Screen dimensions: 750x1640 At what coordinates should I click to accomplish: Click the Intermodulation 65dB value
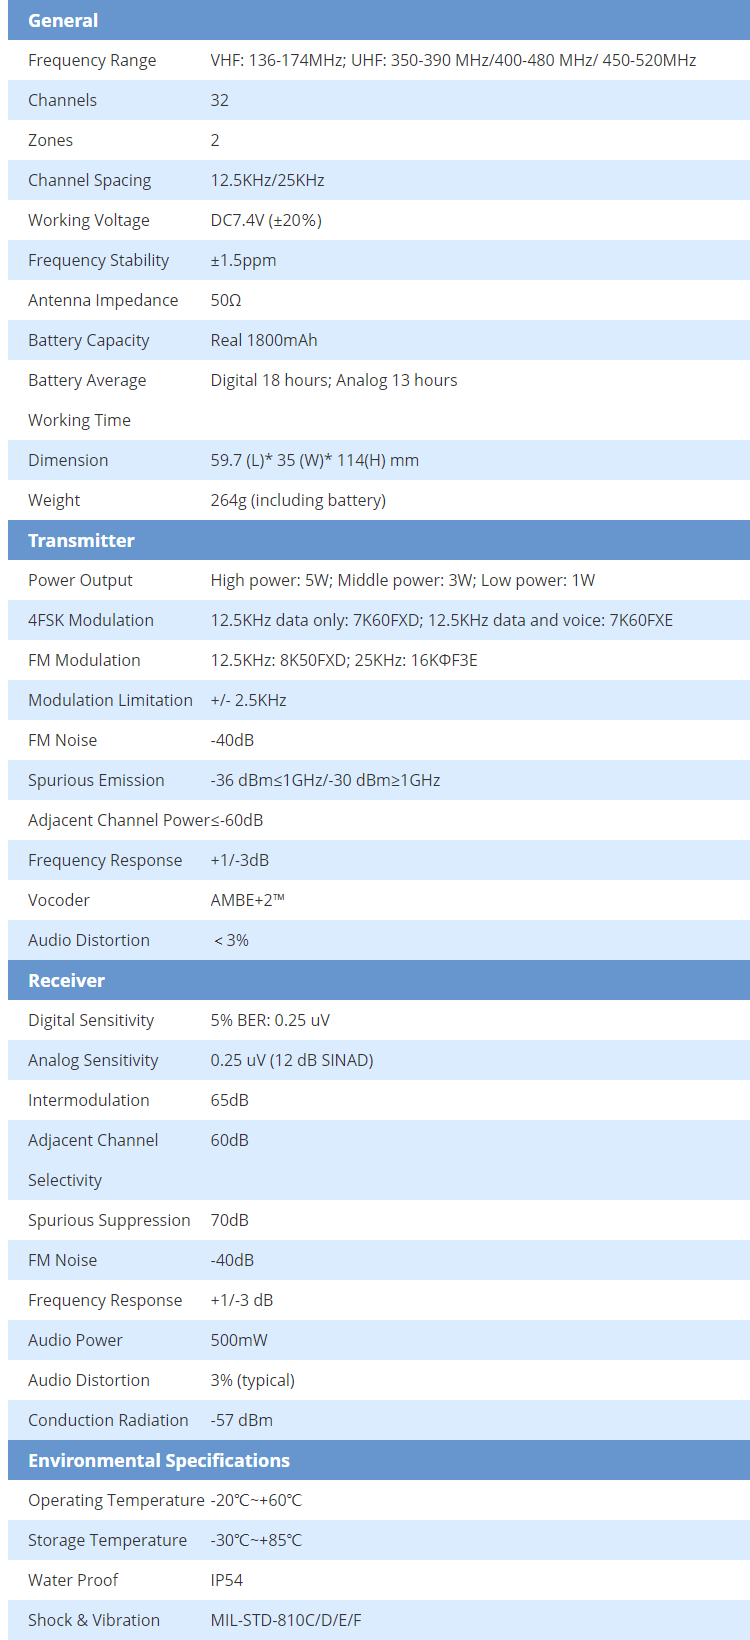pyautogui.click(x=229, y=1100)
